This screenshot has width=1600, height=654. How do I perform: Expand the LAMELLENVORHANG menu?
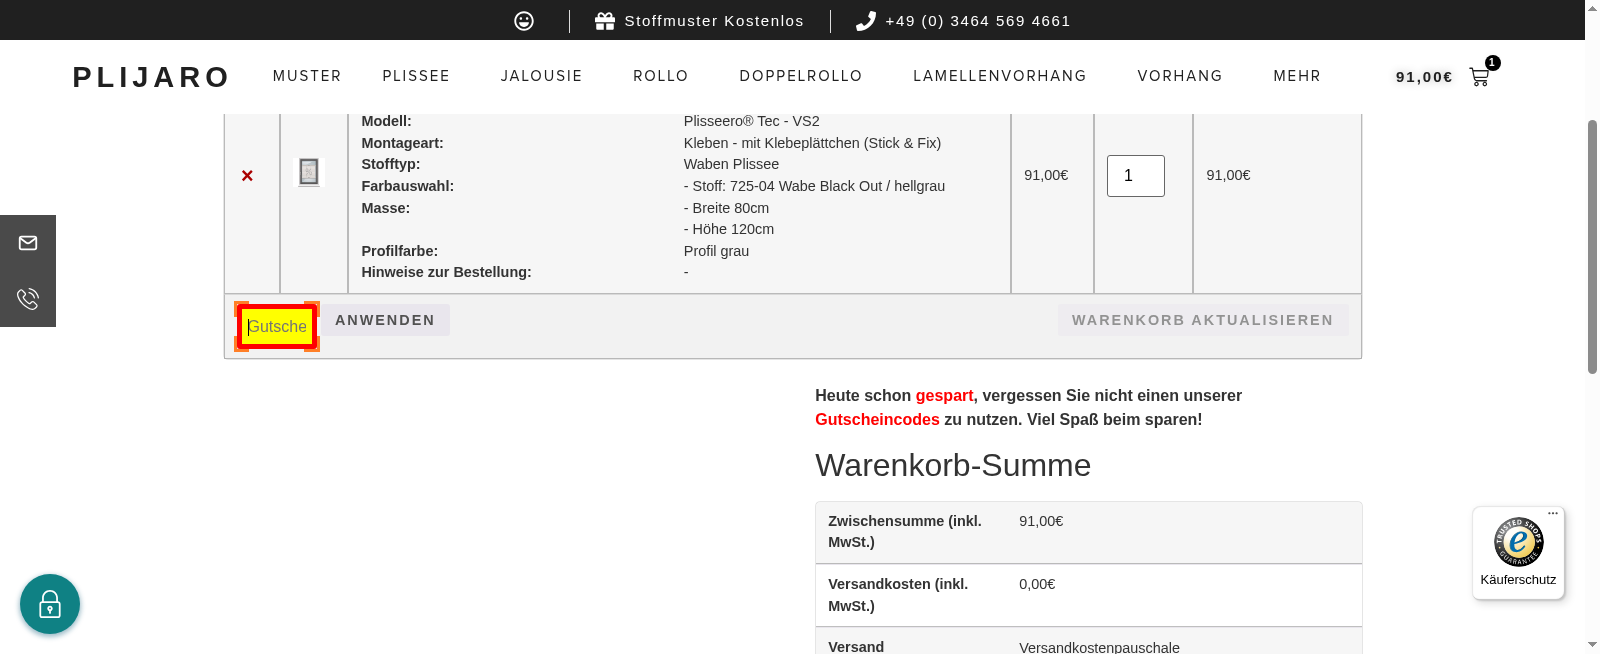point(999,76)
